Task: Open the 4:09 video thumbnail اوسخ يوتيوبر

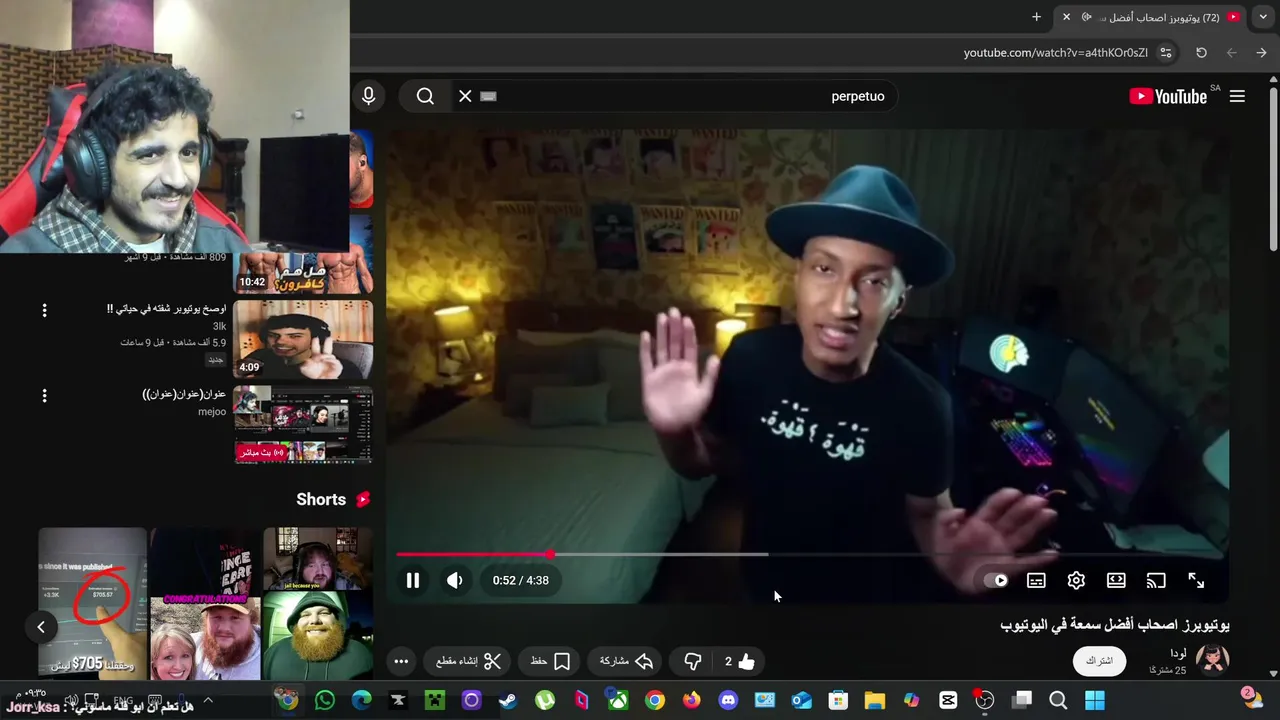Action: point(303,339)
